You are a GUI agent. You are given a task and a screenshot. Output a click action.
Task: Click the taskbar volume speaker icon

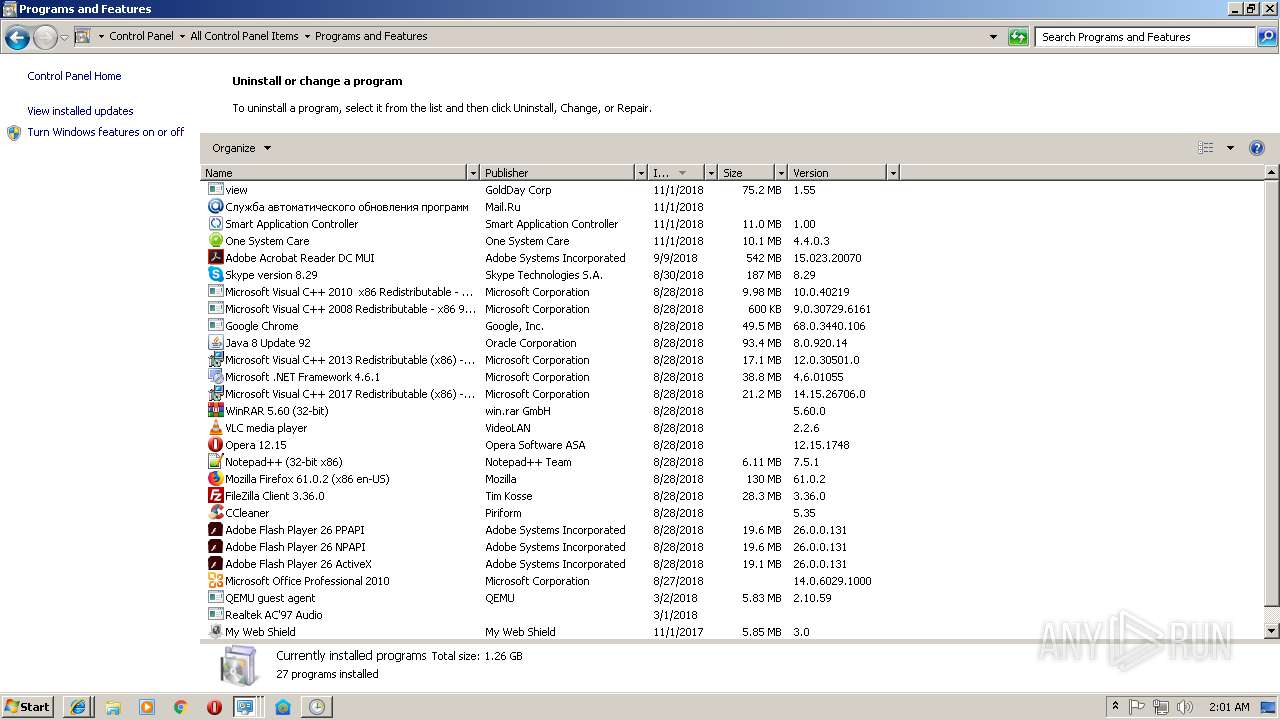pyautogui.click(x=1185, y=707)
